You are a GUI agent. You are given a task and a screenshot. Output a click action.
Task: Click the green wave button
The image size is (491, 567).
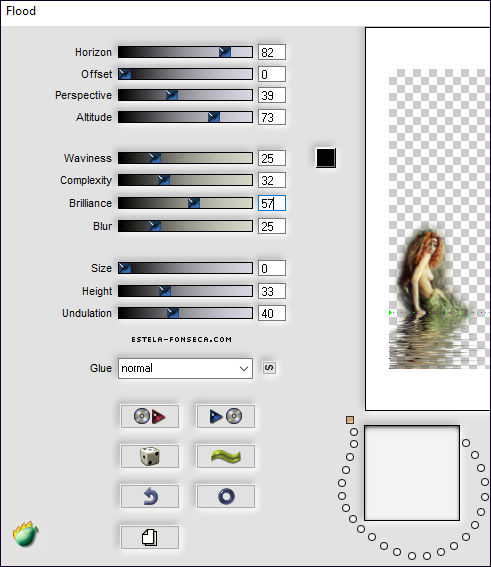coord(225,456)
